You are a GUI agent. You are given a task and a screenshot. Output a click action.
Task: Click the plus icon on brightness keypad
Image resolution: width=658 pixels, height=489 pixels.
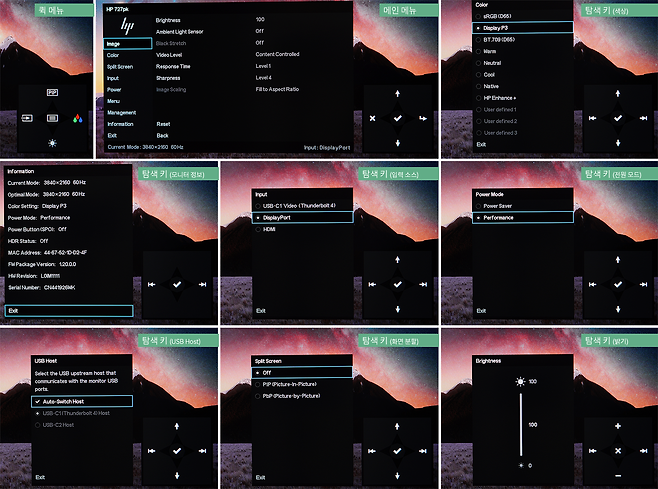[x=617, y=425]
